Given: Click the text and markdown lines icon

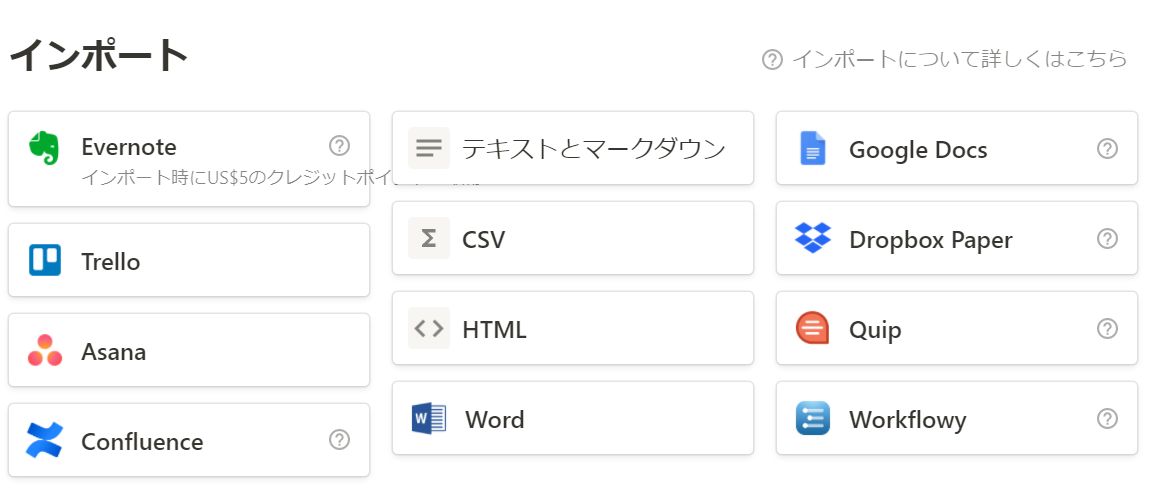Looking at the screenshot, I should click(x=429, y=148).
